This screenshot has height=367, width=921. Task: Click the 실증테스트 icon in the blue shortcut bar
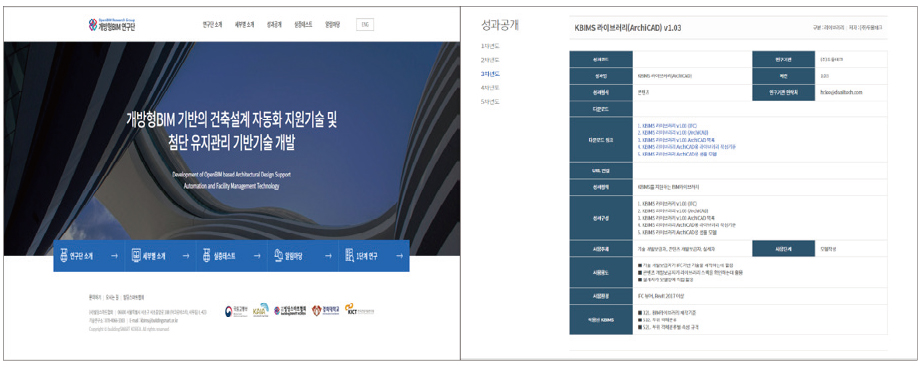click(206, 256)
